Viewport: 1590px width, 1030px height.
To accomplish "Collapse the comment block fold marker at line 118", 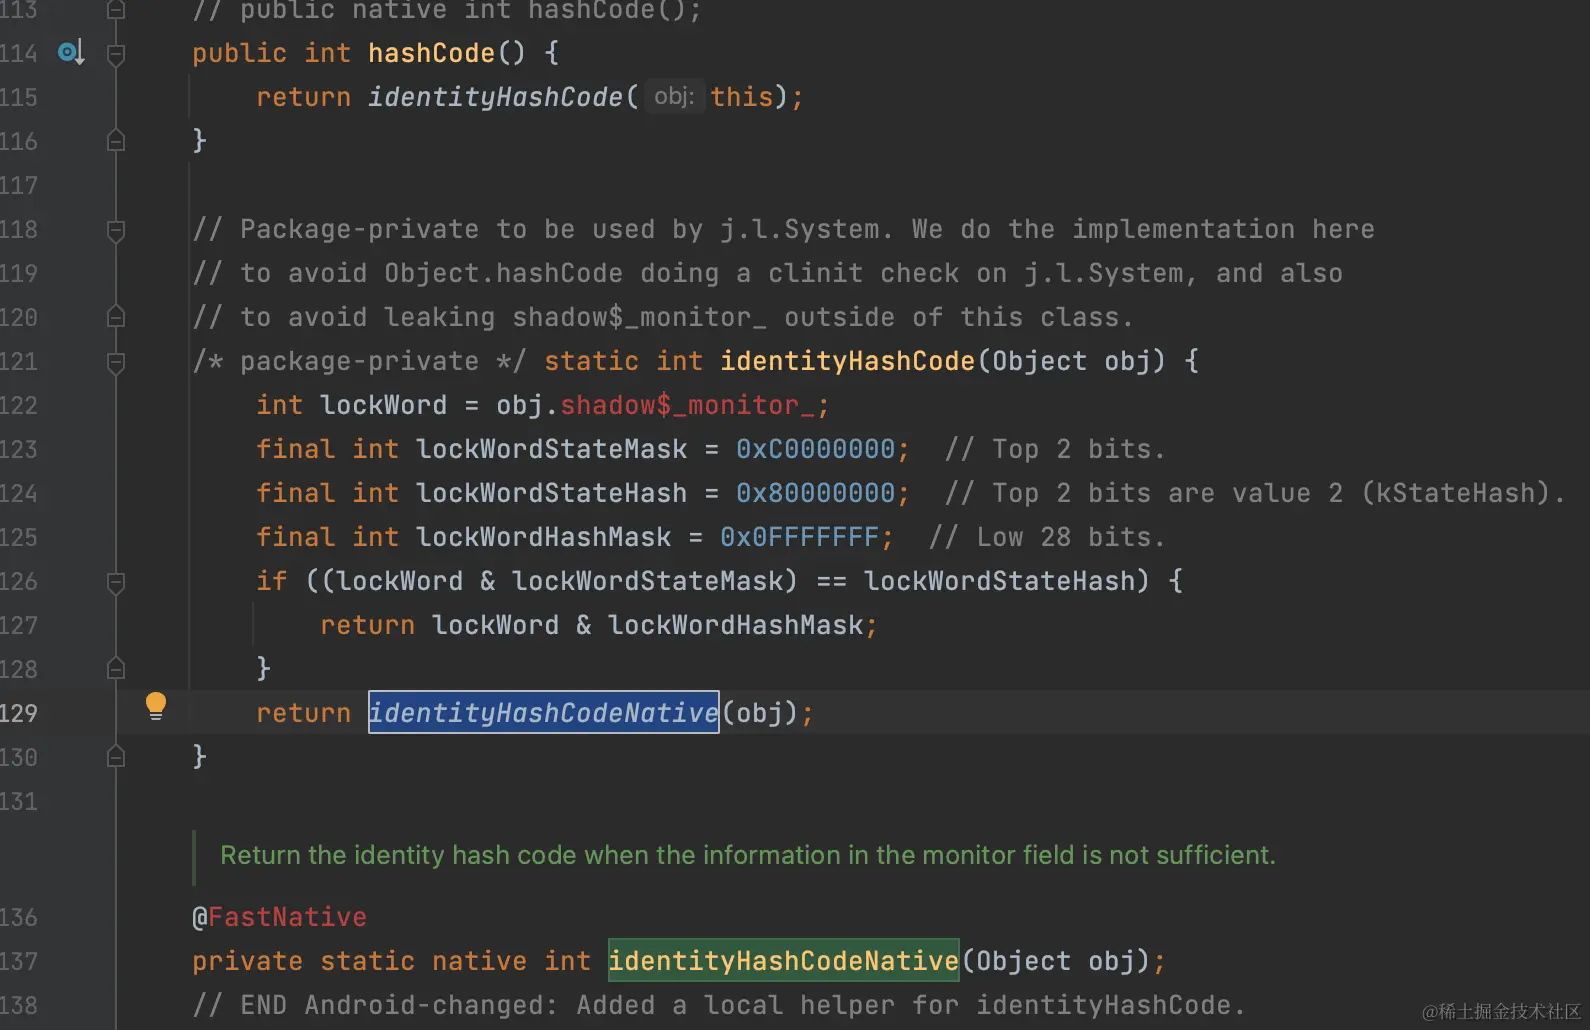I will click(x=116, y=231).
